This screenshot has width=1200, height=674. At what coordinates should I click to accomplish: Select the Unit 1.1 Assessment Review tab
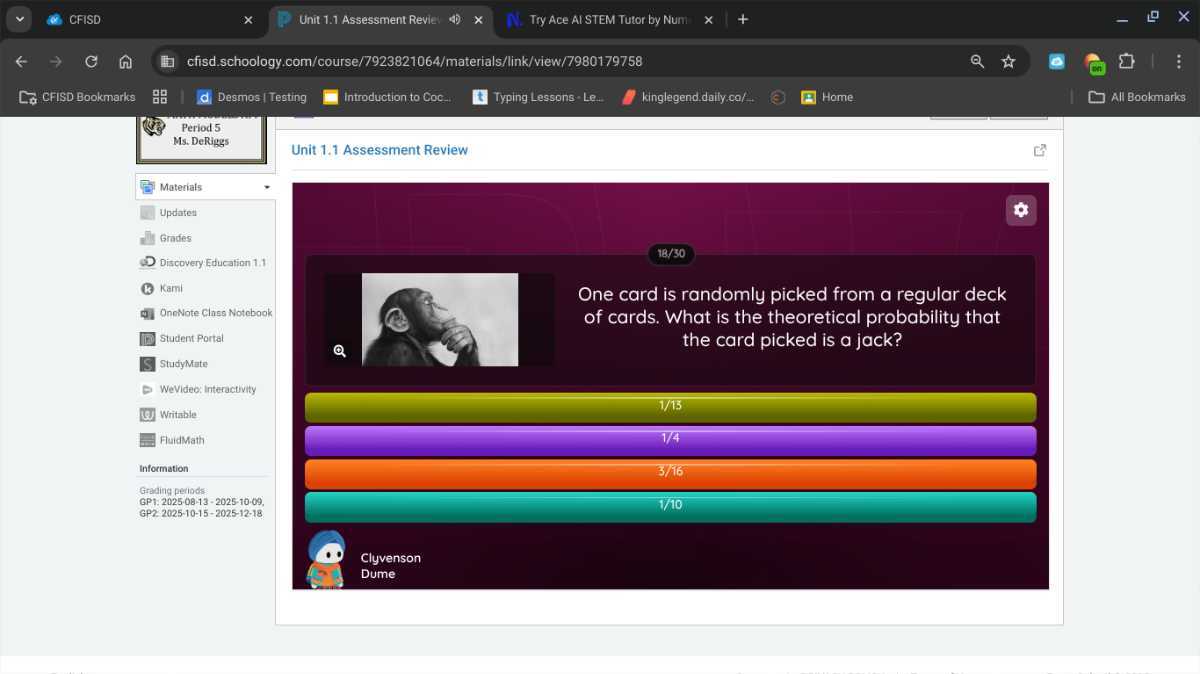pos(370,19)
